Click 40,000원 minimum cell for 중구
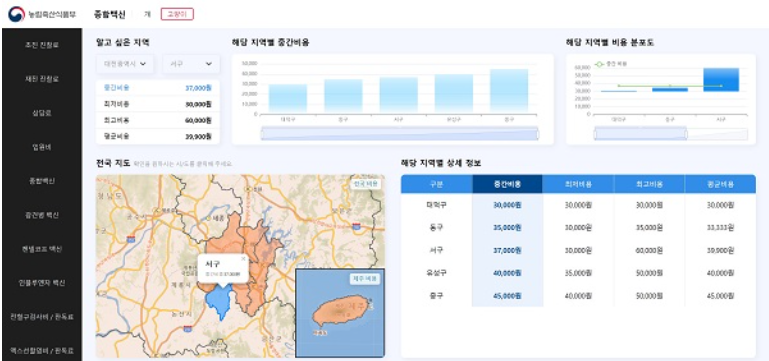This screenshot has width=769, height=361. tap(578, 296)
